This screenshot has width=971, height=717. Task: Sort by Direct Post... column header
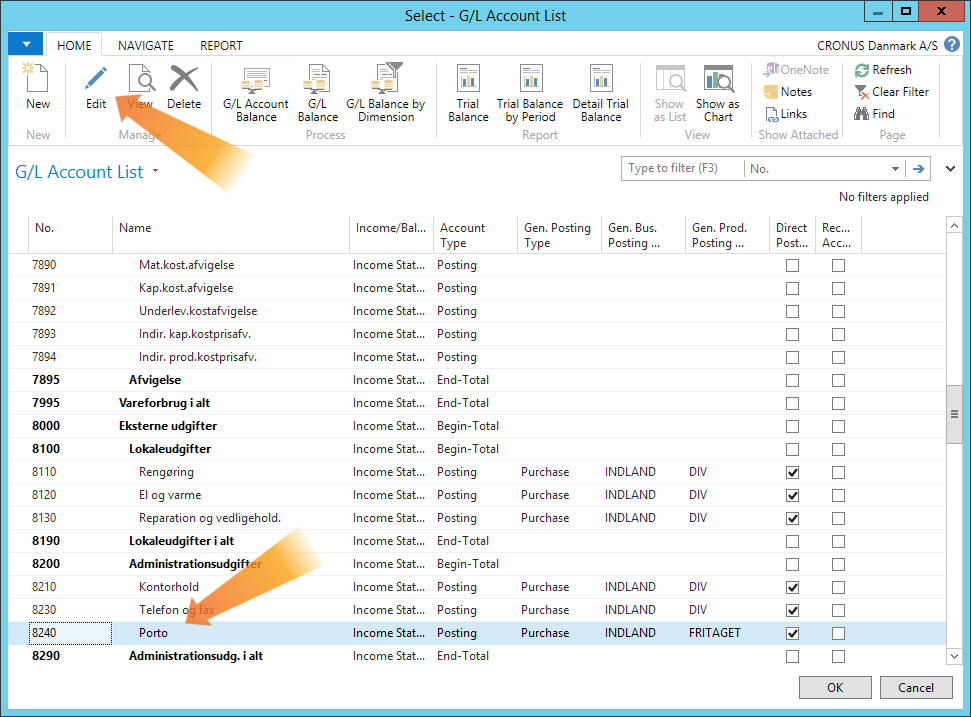pyautogui.click(x=793, y=235)
